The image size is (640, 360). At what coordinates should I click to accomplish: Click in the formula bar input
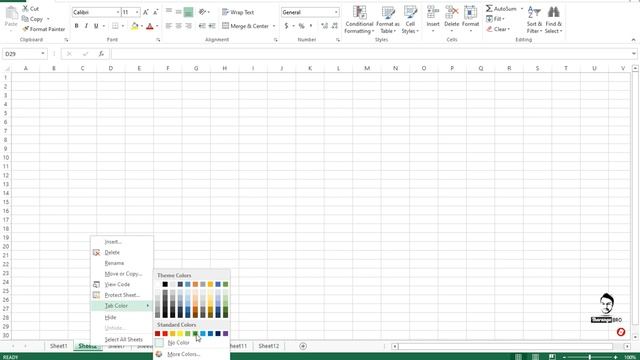point(371,54)
